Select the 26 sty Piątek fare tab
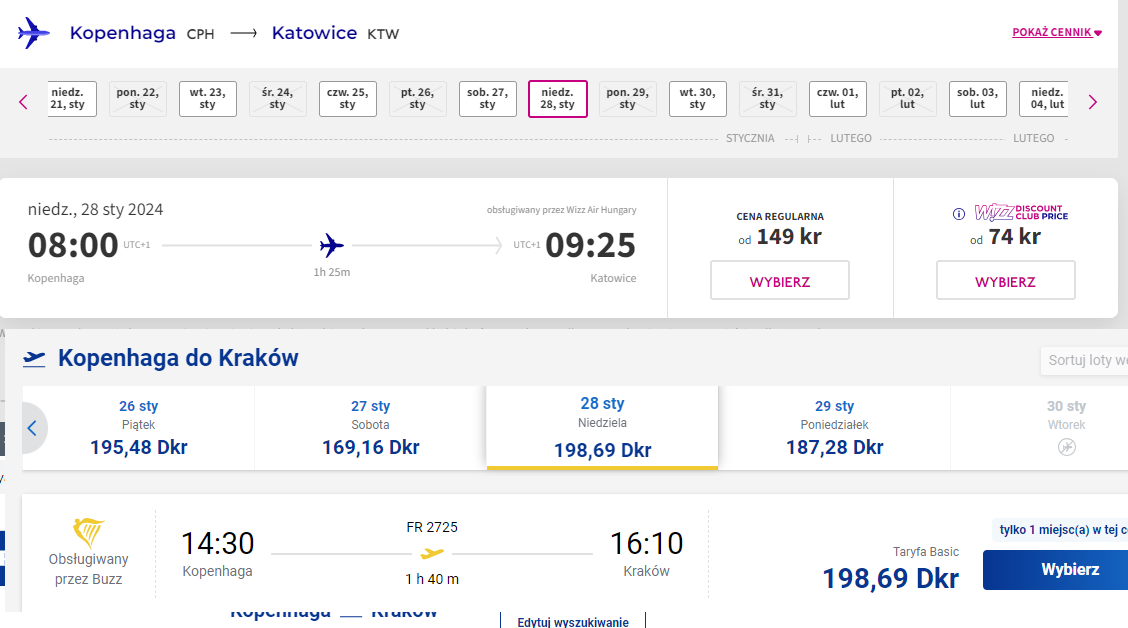 (x=138, y=428)
